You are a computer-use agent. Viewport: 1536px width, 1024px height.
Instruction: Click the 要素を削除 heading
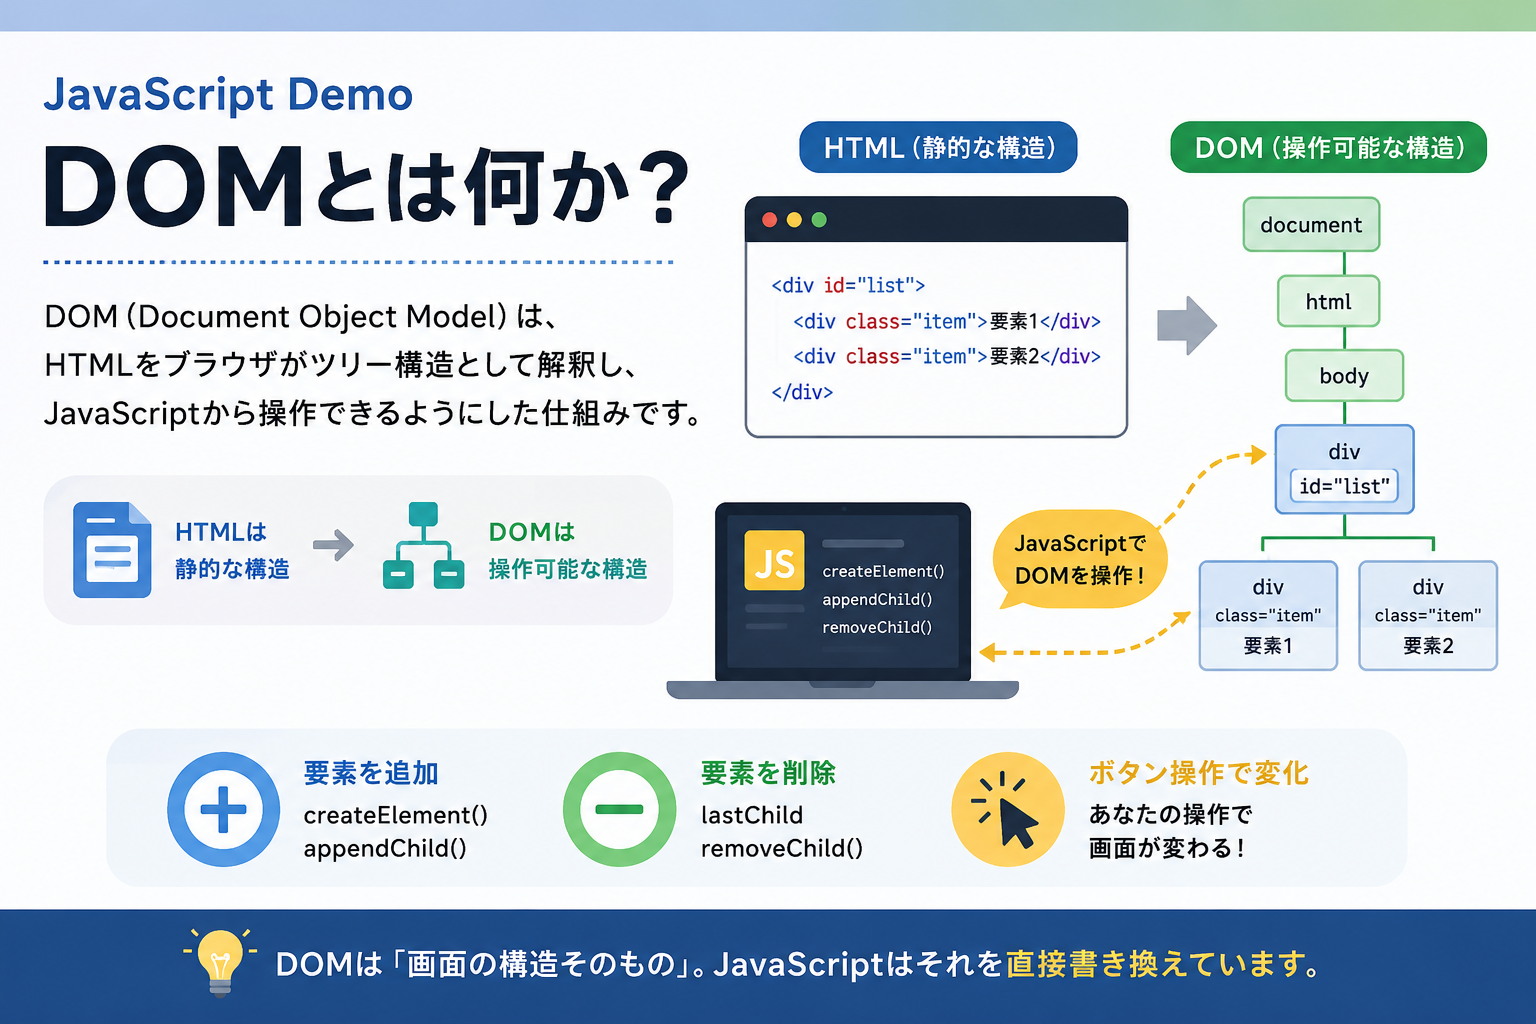(768, 773)
